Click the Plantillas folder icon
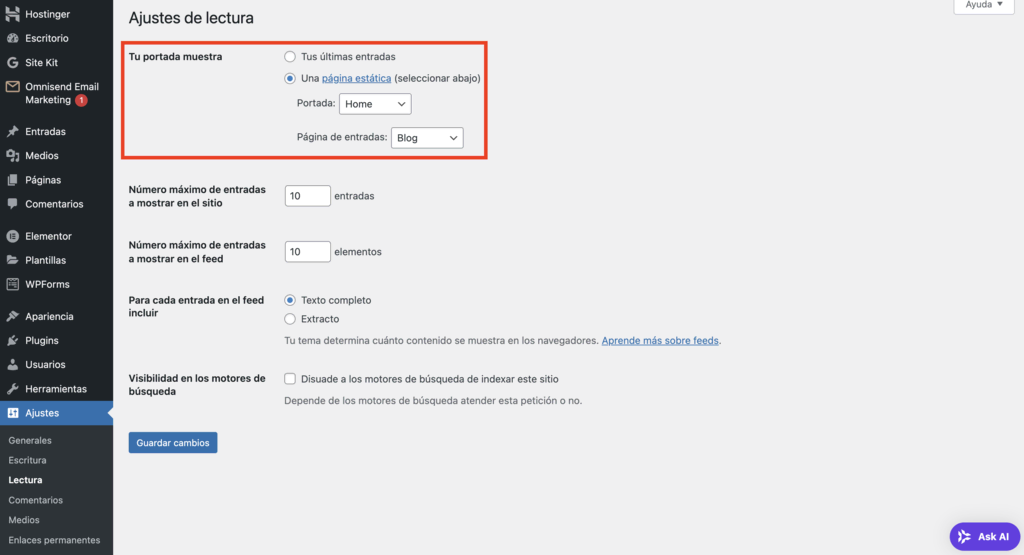Viewport: 1024px width, 555px height. pos(12,260)
